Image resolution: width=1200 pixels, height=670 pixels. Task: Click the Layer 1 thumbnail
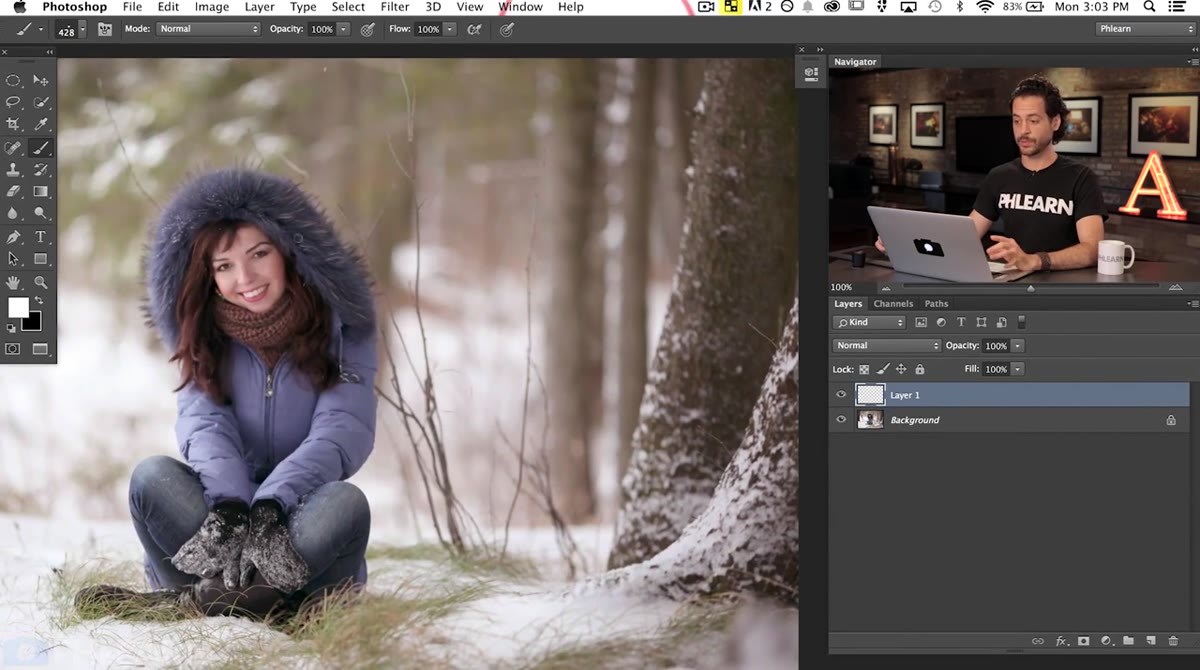[871, 395]
